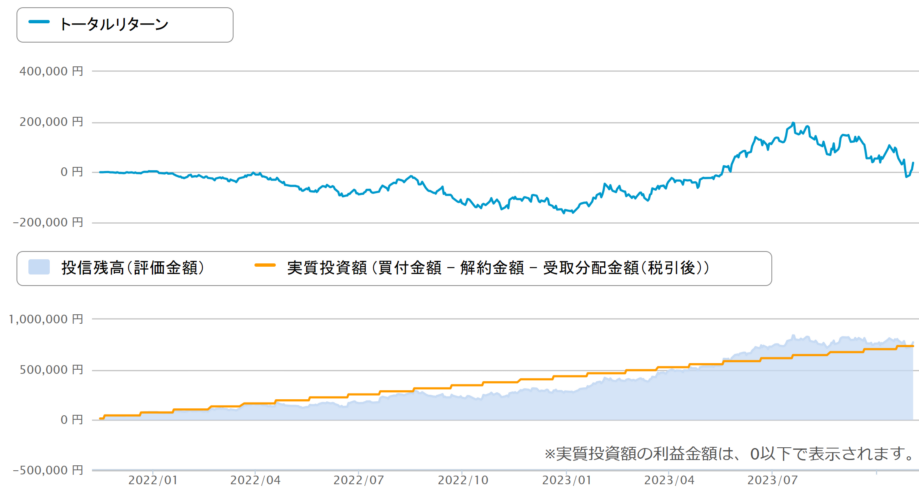Click the 200,000 円 y-axis label
This screenshot has width=919, height=489.
point(50,122)
